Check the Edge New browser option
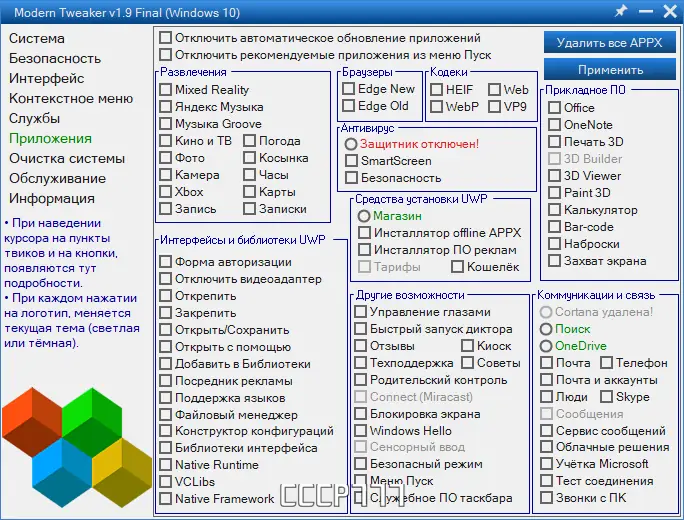 coord(348,89)
